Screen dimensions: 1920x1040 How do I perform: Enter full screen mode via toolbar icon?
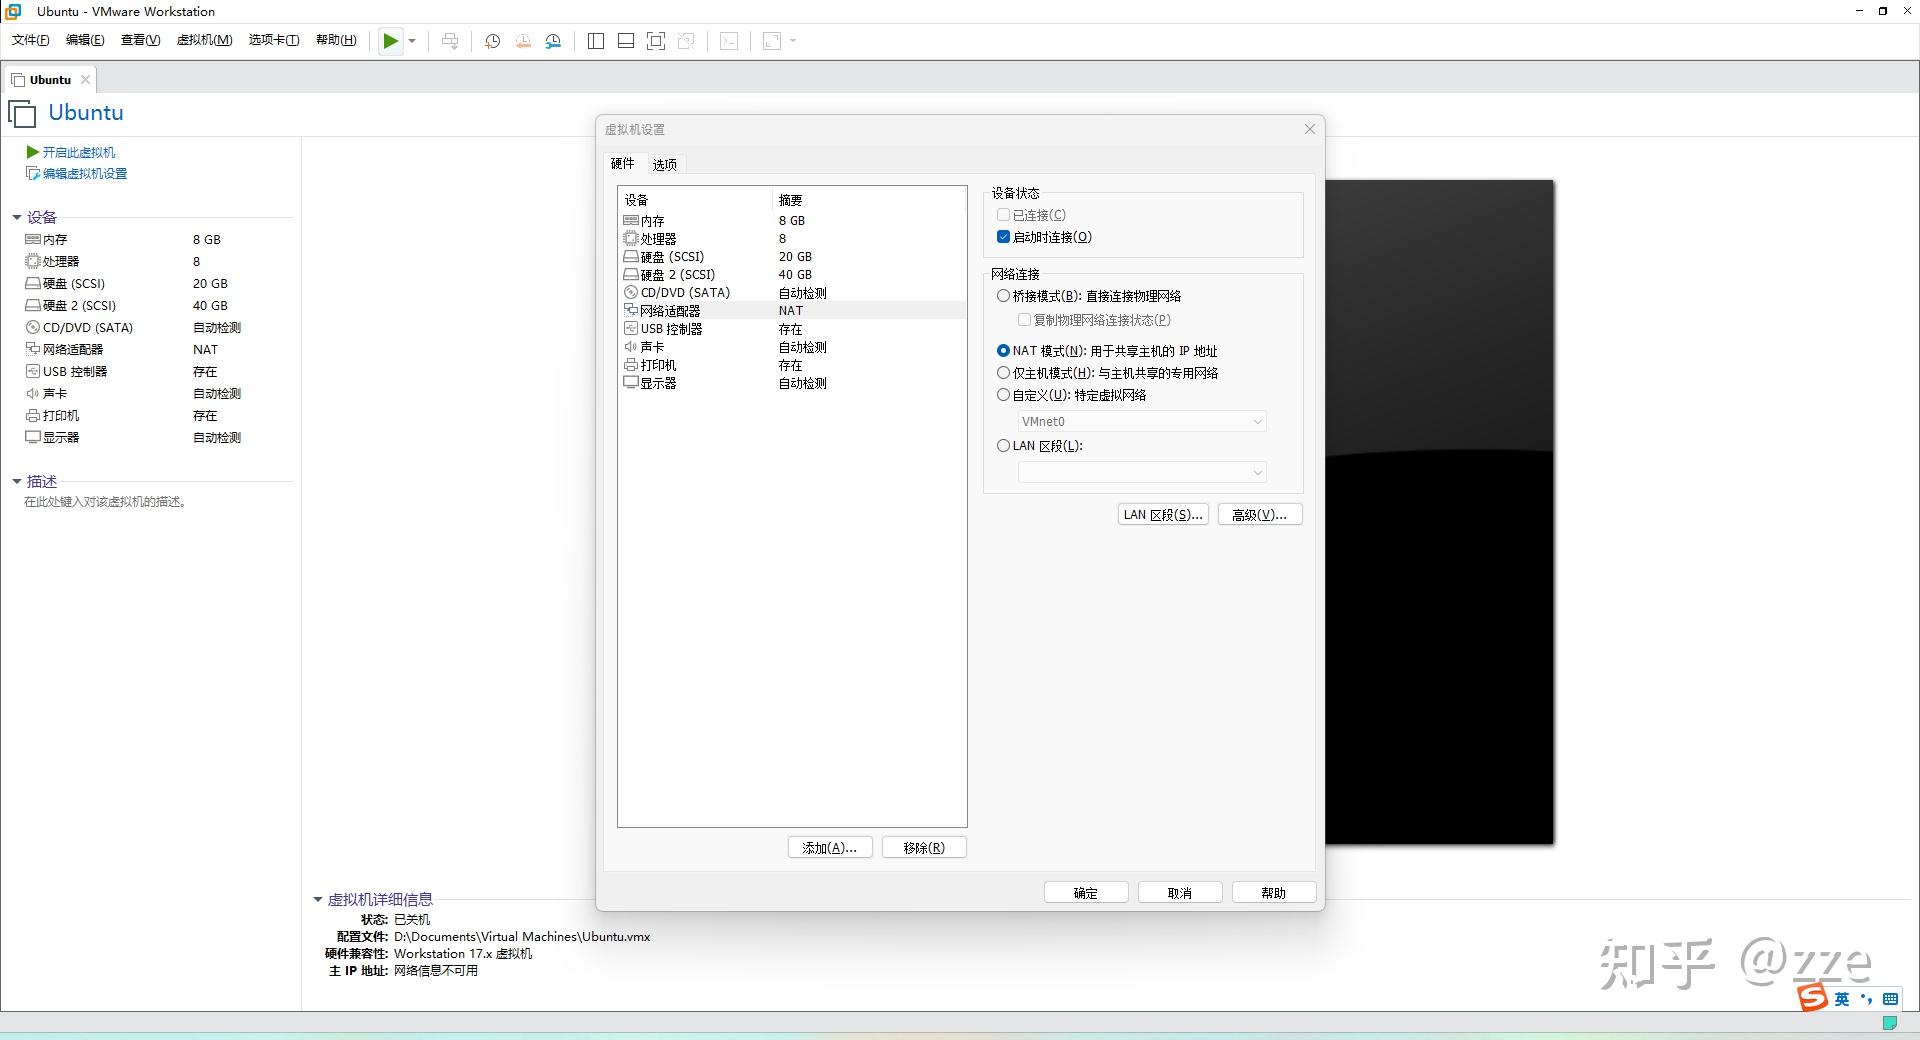click(x=656, y=41)
